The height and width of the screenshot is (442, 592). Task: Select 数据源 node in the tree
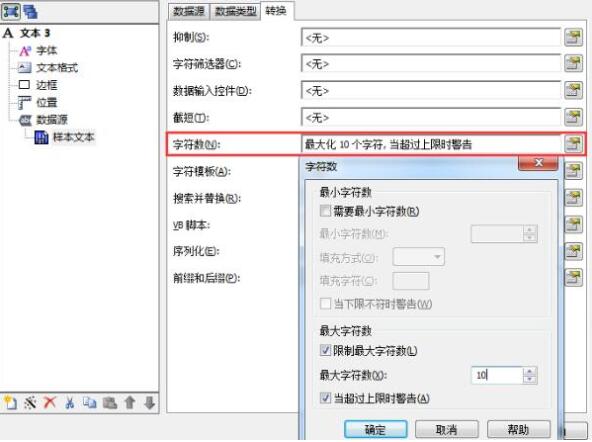click(x=52, y=120)
